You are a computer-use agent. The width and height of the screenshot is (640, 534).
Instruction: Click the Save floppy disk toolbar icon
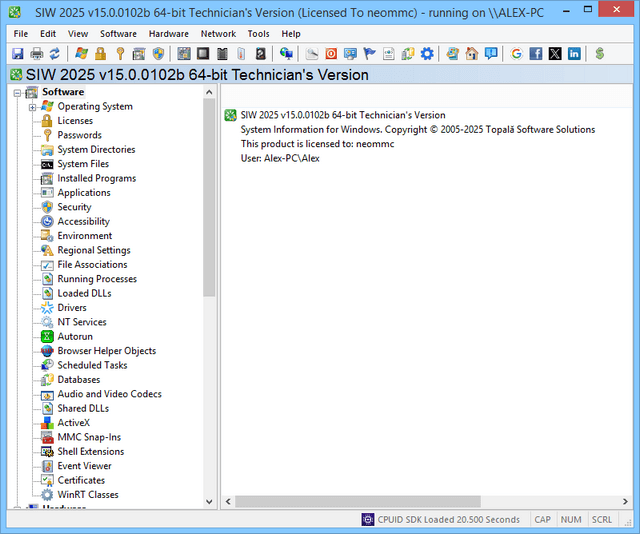pyautogui.click(x=17, y=53)
